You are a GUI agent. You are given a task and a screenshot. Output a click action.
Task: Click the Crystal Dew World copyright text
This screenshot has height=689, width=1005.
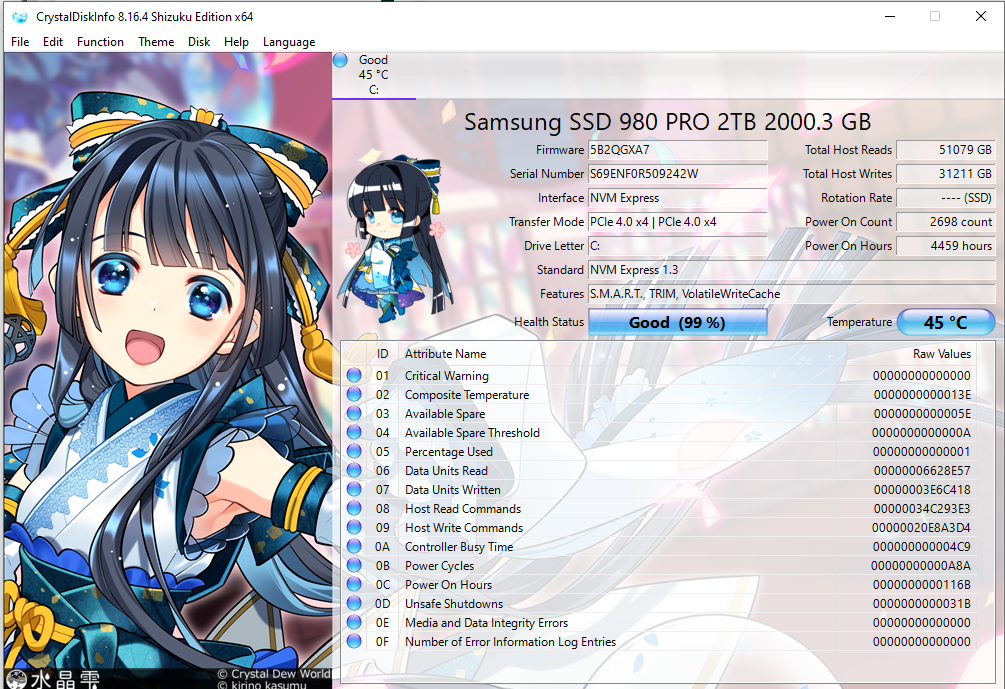274,674
